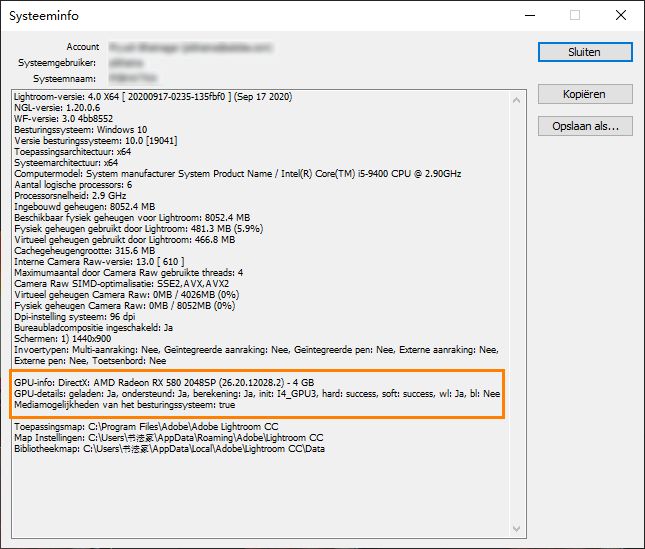Click the Account label
Viewport: 645px width, 549px height.
tap(83, 47)
